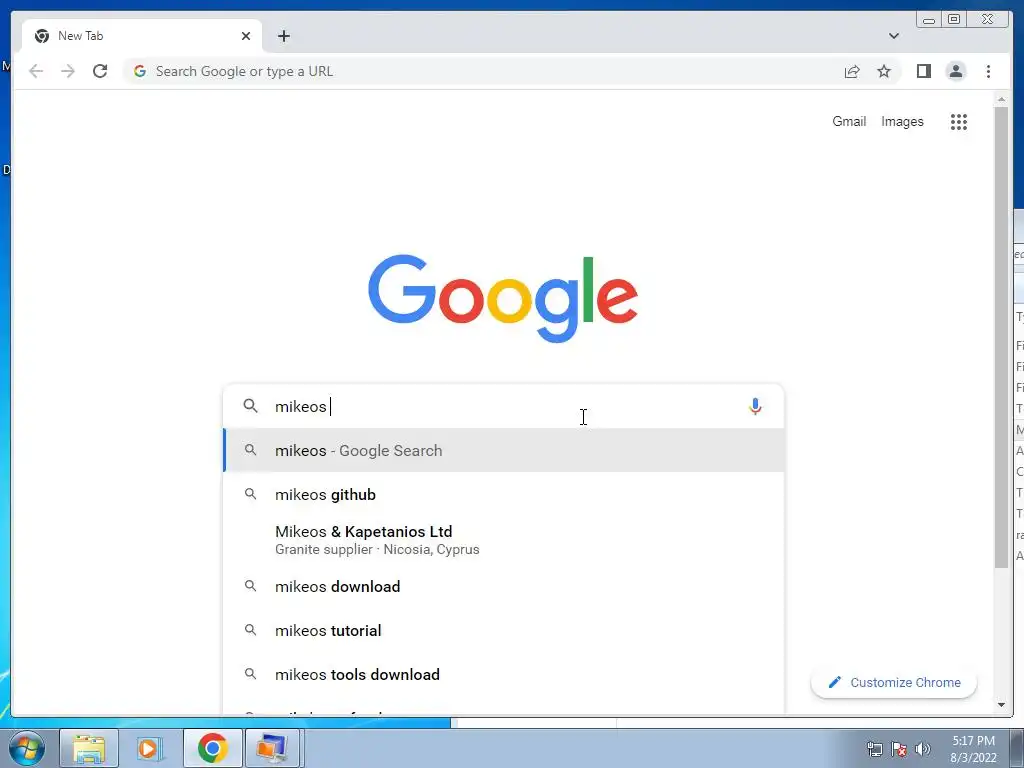The image size is (1024, 768).
Task: Close the New Tab tab
Action: coord(246,36)
